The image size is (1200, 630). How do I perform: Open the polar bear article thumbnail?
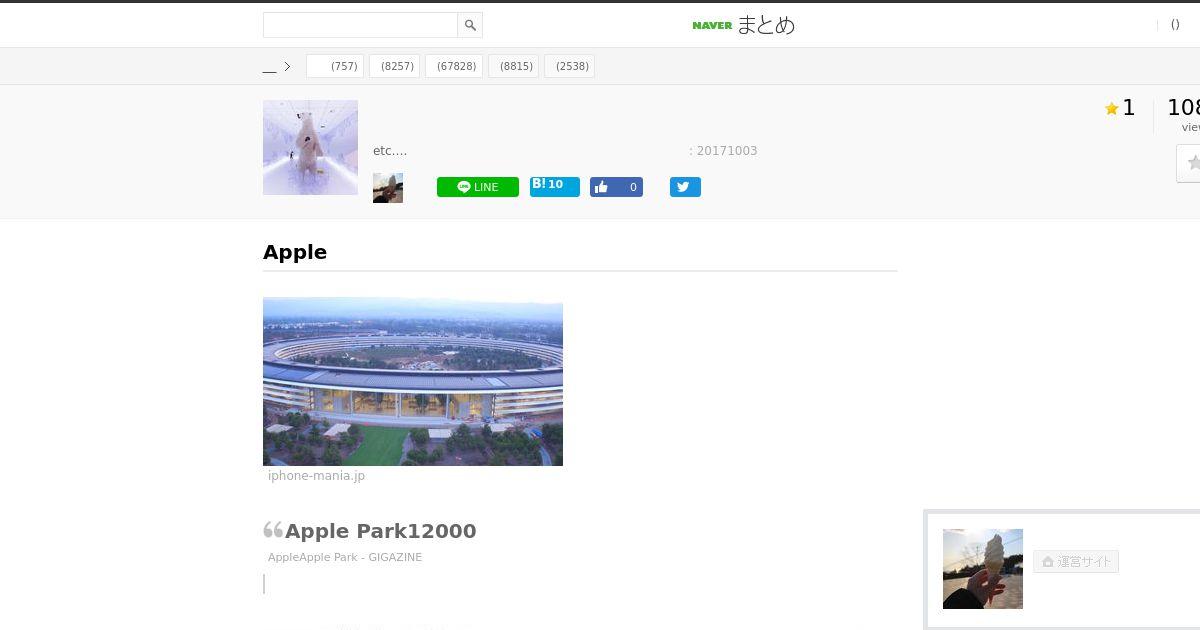[310, 147]
